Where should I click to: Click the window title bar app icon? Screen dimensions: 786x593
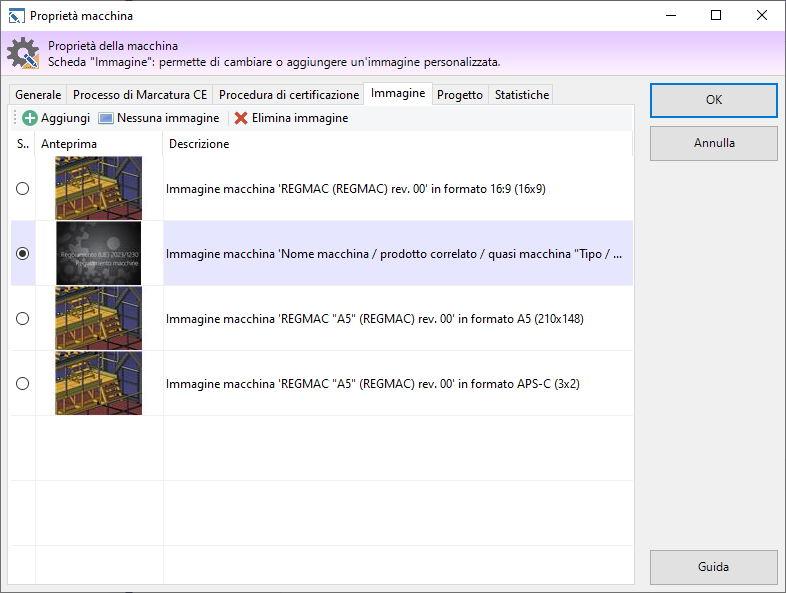15,16
